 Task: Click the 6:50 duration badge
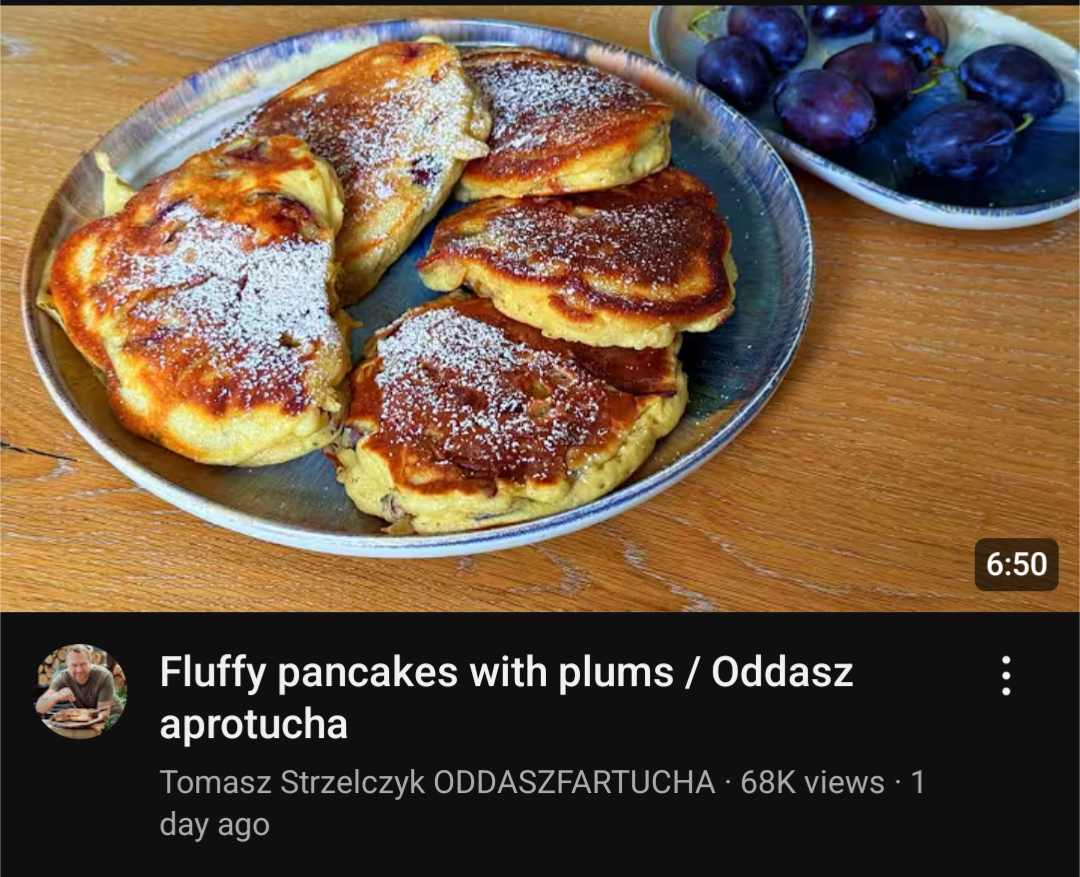click(1016, 564)
